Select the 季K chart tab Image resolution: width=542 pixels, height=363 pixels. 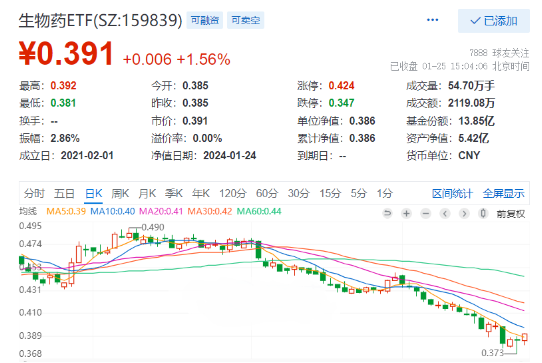point(174,193)
